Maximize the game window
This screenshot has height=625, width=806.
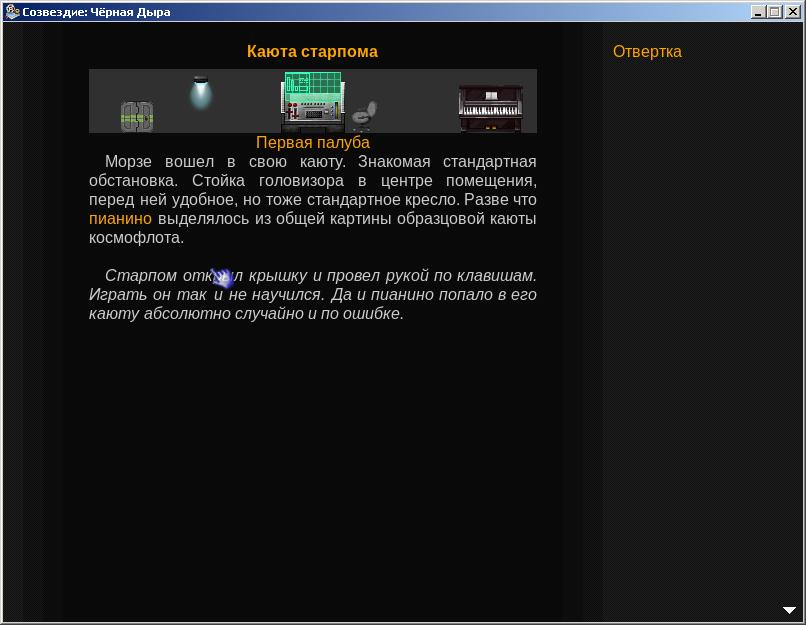774,12
